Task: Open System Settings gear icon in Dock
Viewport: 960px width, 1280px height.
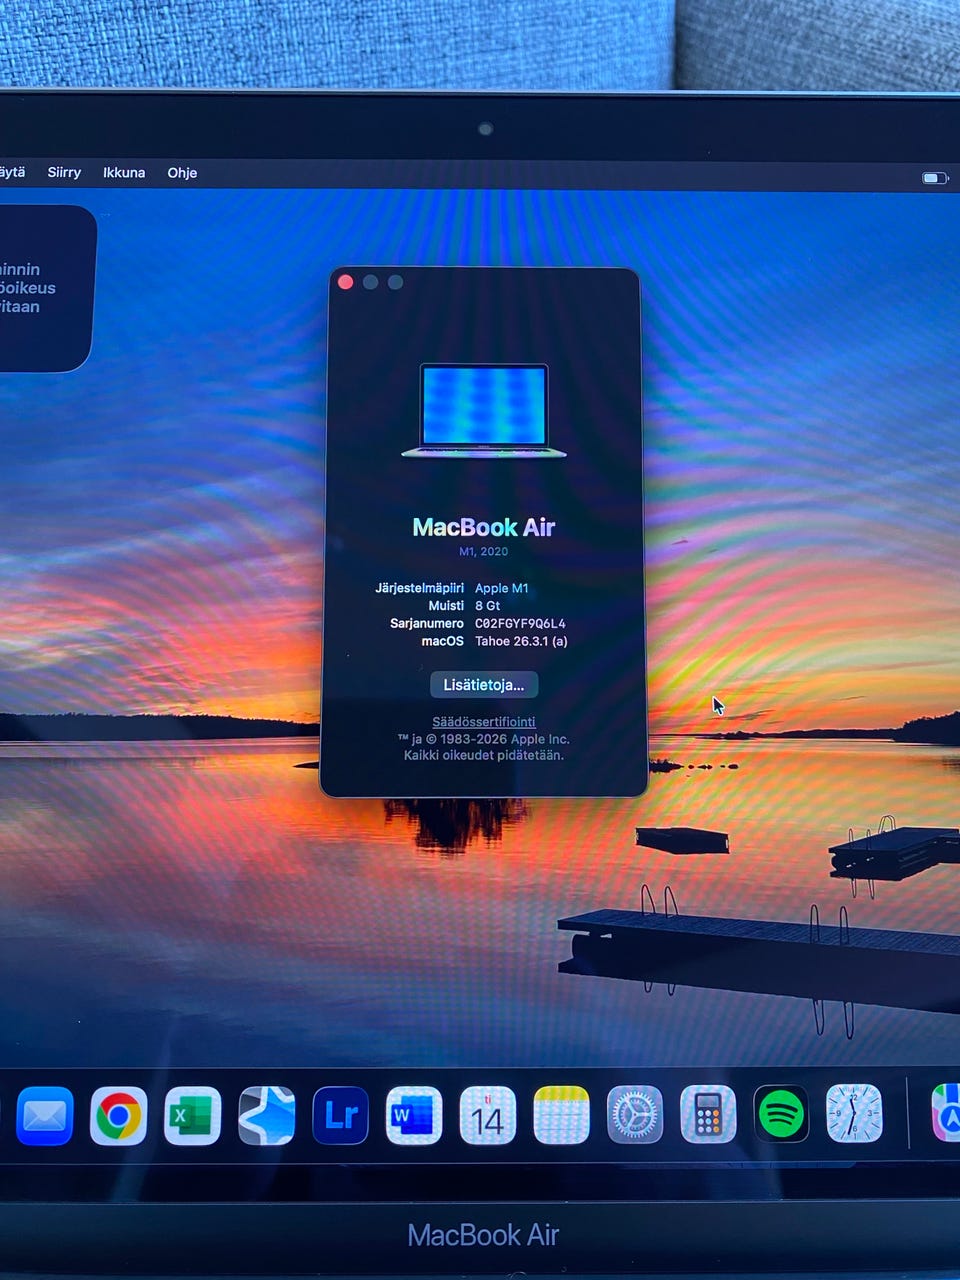Action: [635, 1115]
